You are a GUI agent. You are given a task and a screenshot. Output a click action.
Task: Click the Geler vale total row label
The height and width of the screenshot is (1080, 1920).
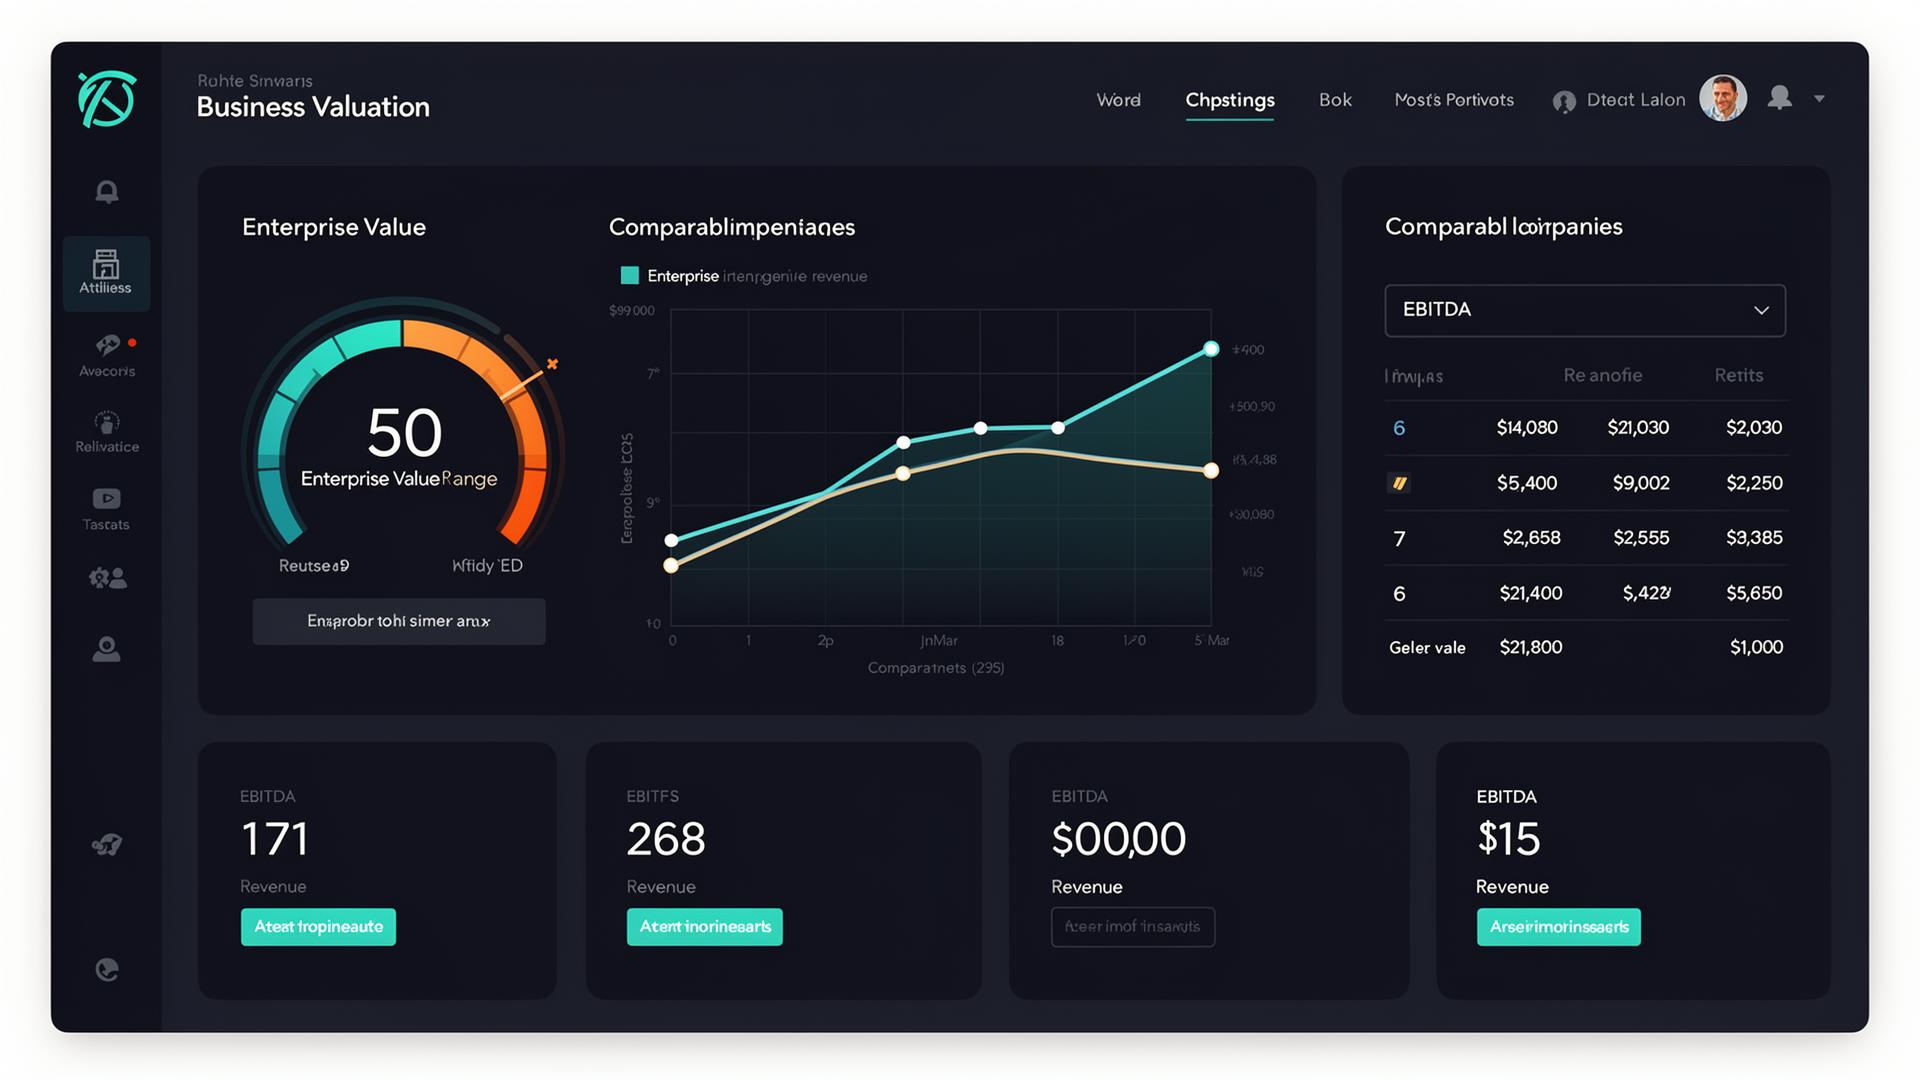coord(1427,648)
